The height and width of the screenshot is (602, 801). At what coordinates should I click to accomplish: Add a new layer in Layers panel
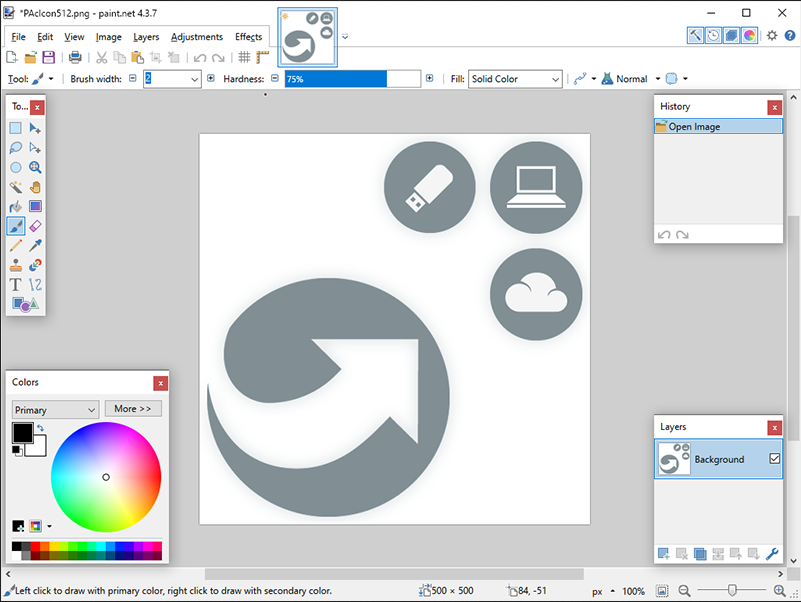pyautogui.click(x=664, y=553)
